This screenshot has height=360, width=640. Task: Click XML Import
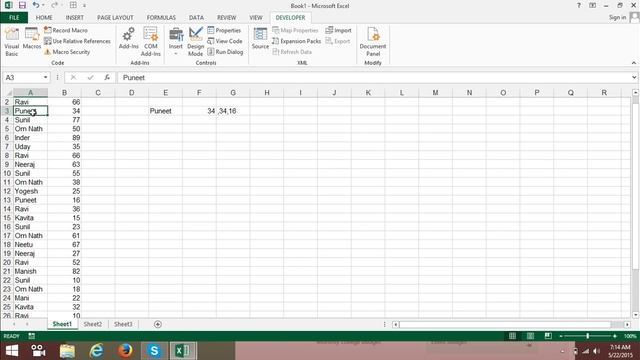pyautogui.click(x=338, y=30)
